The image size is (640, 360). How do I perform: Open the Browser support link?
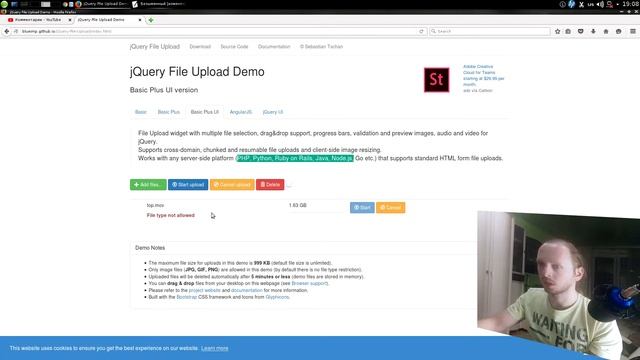[x=309, y=283]
